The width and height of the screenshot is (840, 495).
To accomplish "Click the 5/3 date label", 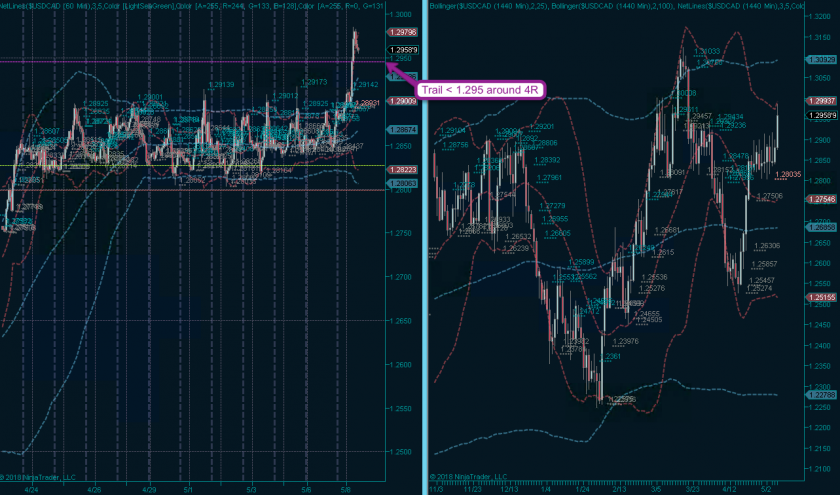I will (x=251, y=489).
